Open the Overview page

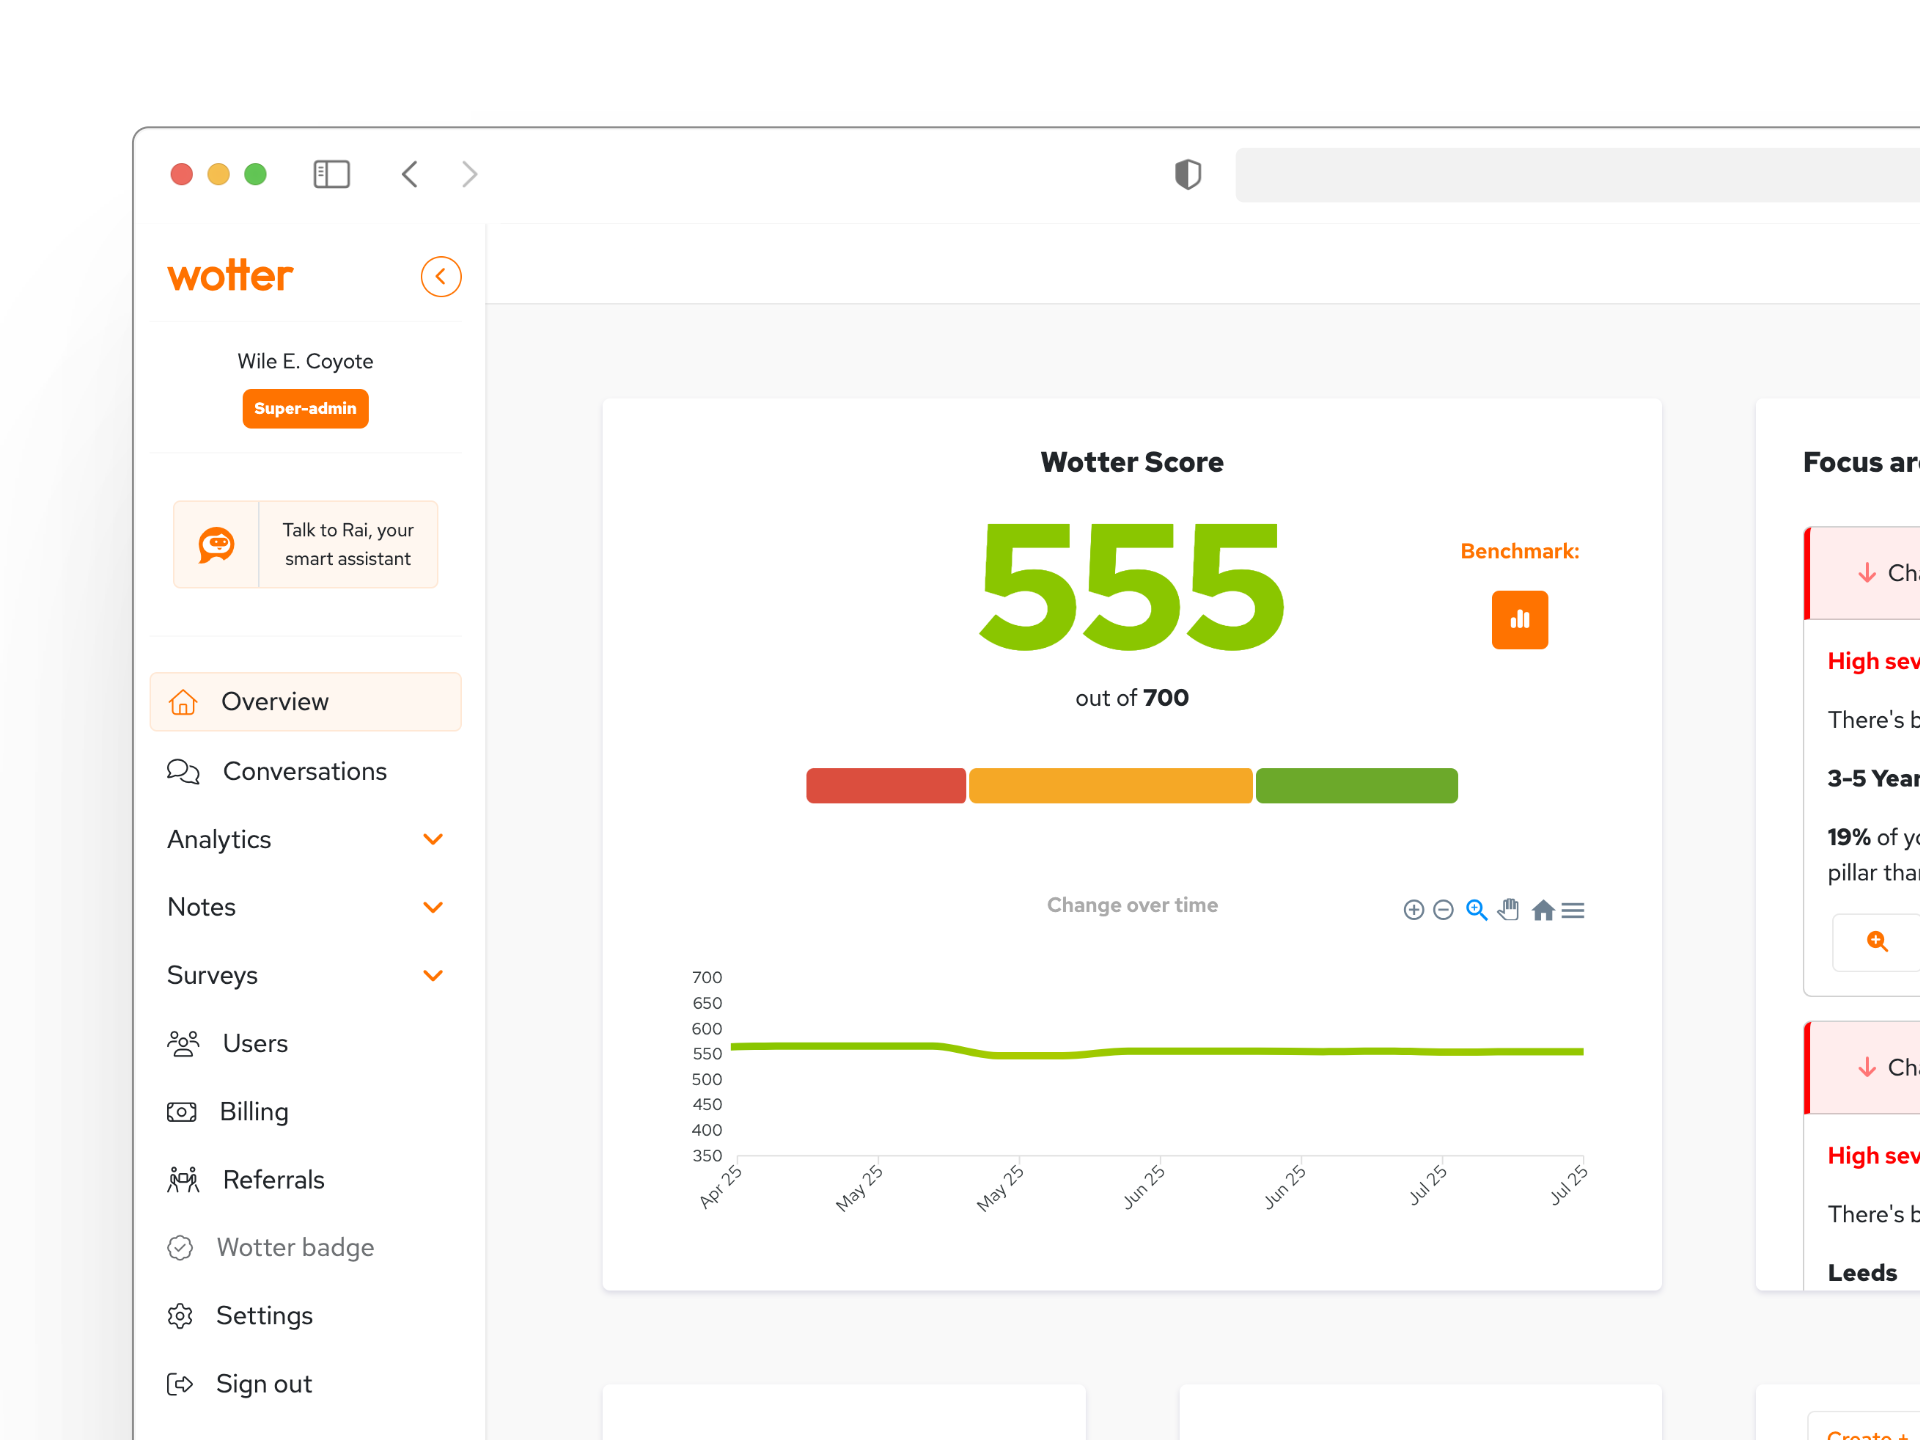tap(306, 702)
